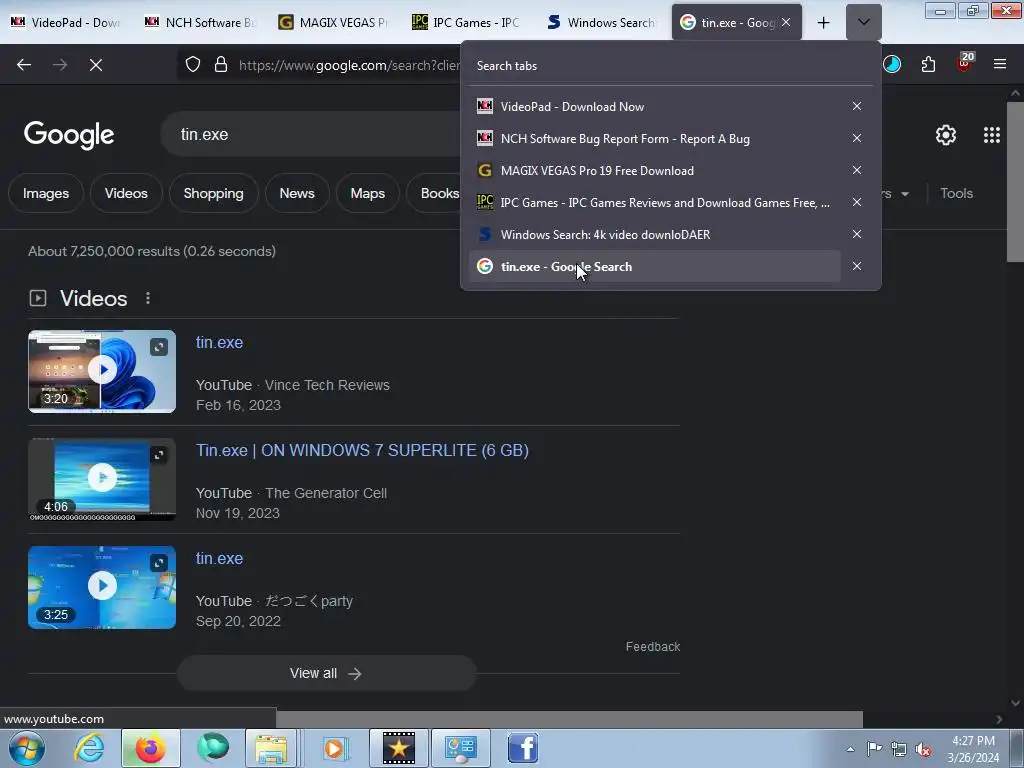Click View all videos button
This screenshot has height=768, width=1024.
pyautogui.click(x=327, y=673)
